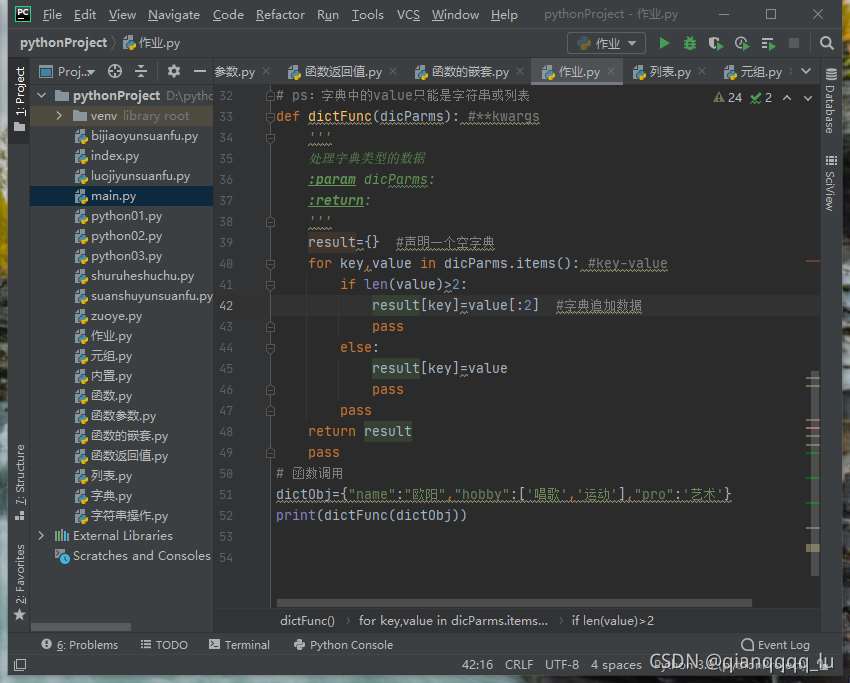Open the Refactor menu
This screenshot has width=850, height=683.
[x=280, y=15]
